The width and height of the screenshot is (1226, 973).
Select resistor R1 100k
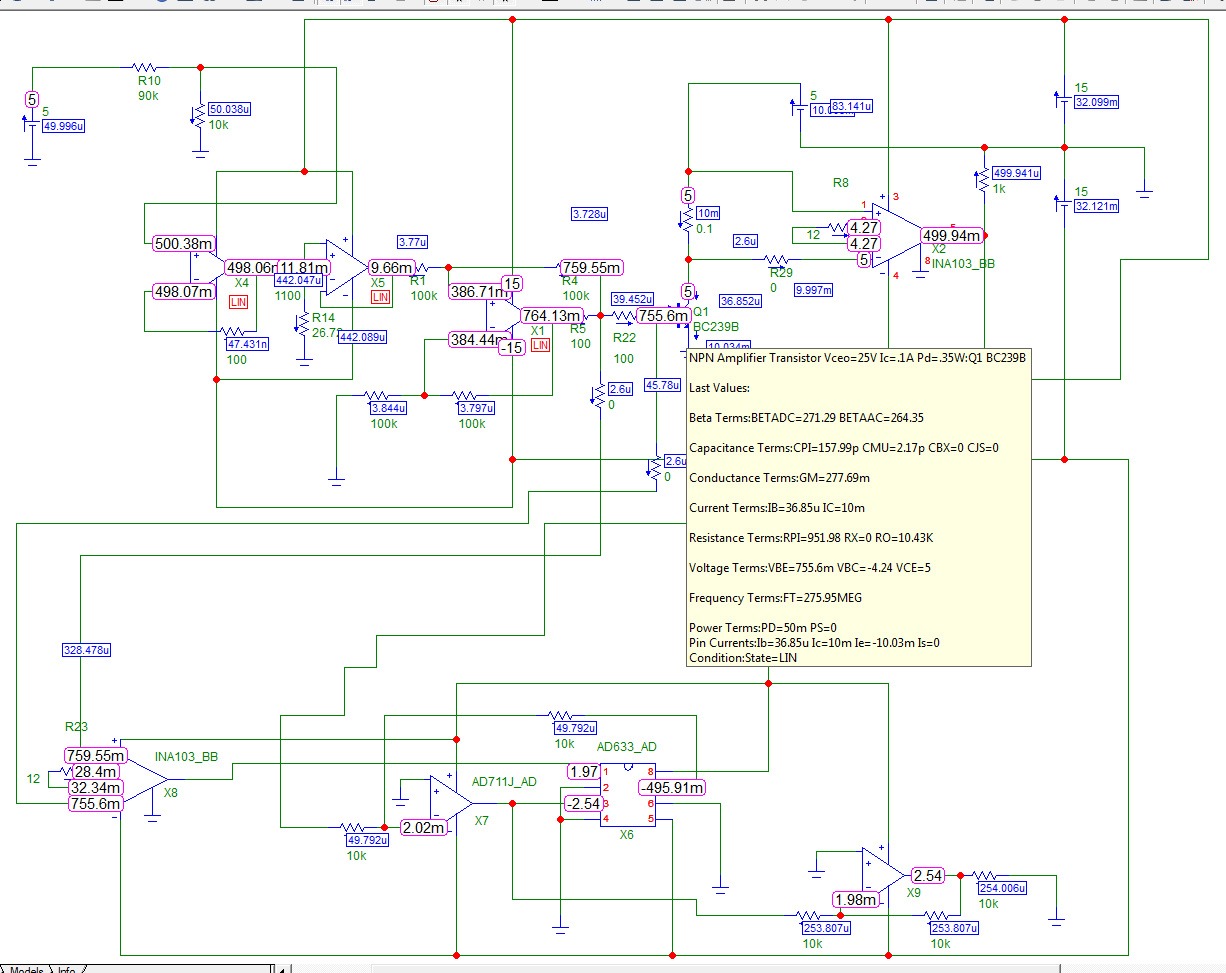[420, 267]
